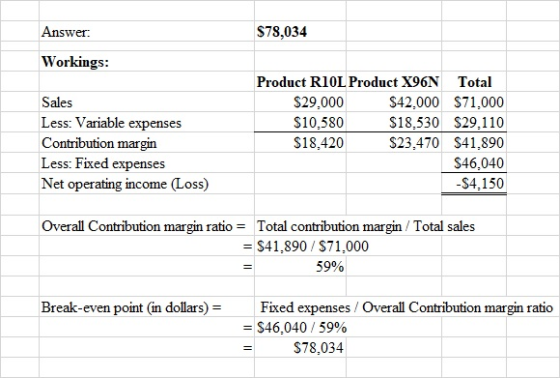Click Product R10L sales value $29,000
560x378 pixels.
(x=319, y=103)
